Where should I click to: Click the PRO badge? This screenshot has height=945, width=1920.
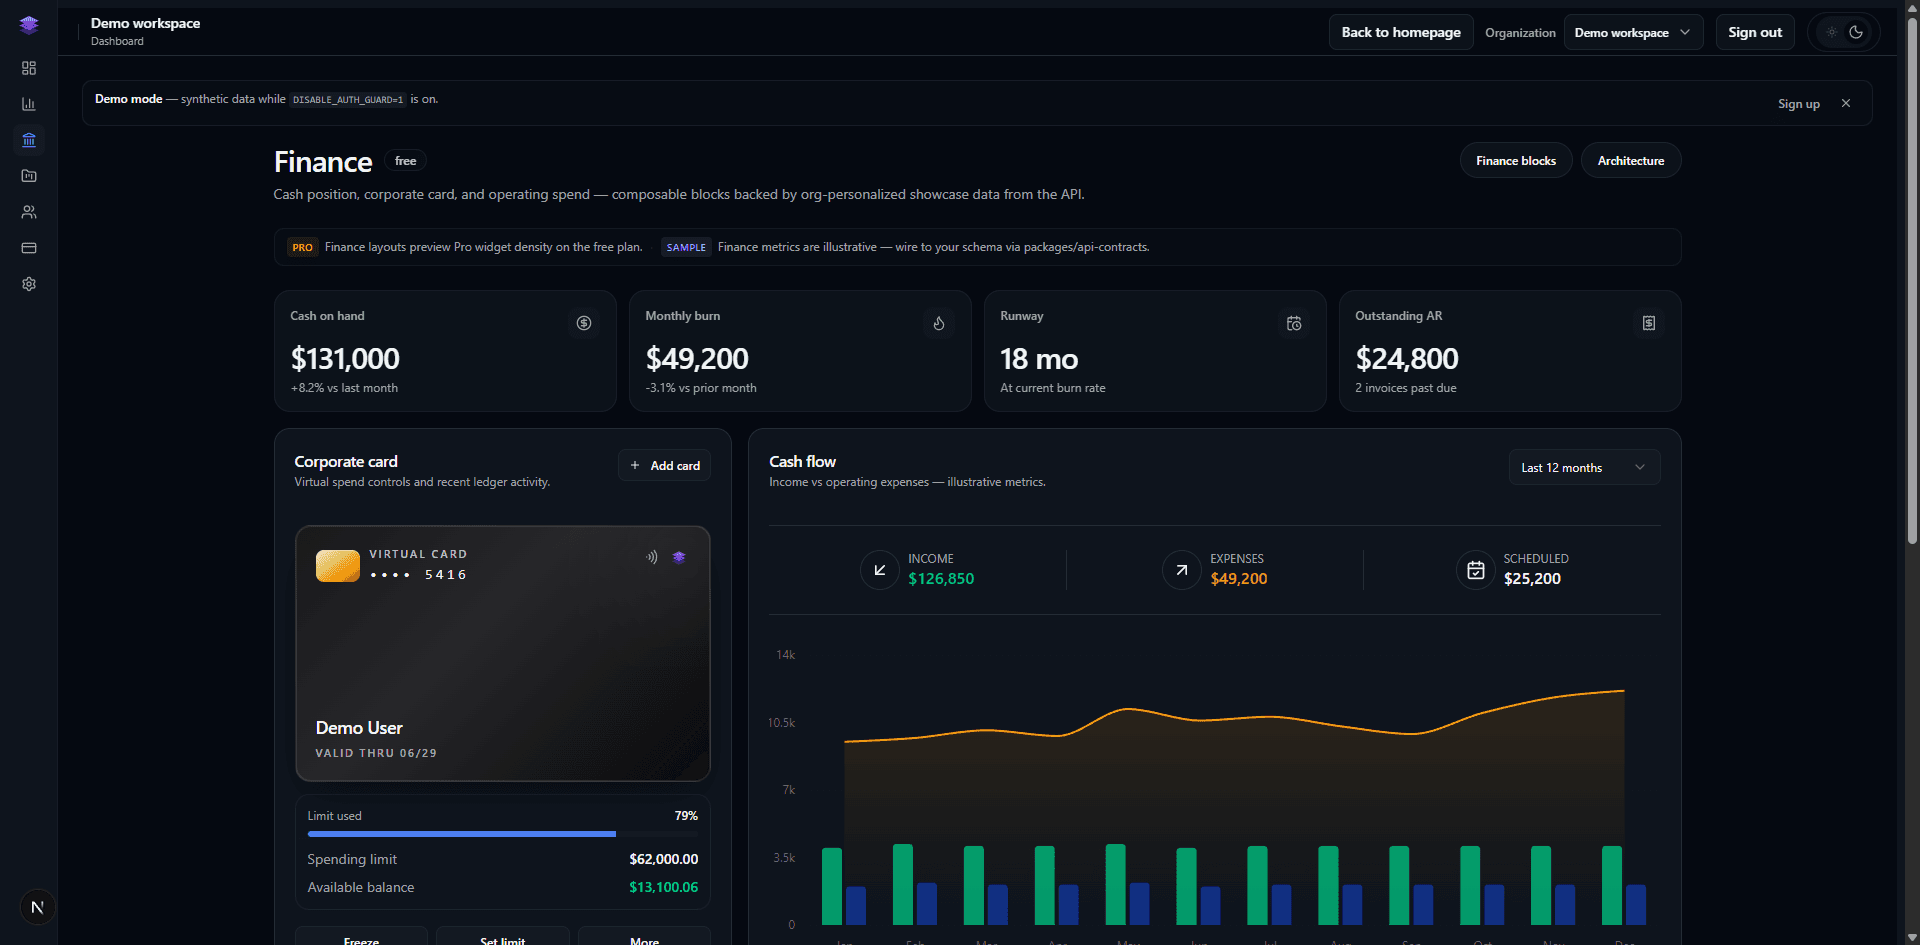303,247
